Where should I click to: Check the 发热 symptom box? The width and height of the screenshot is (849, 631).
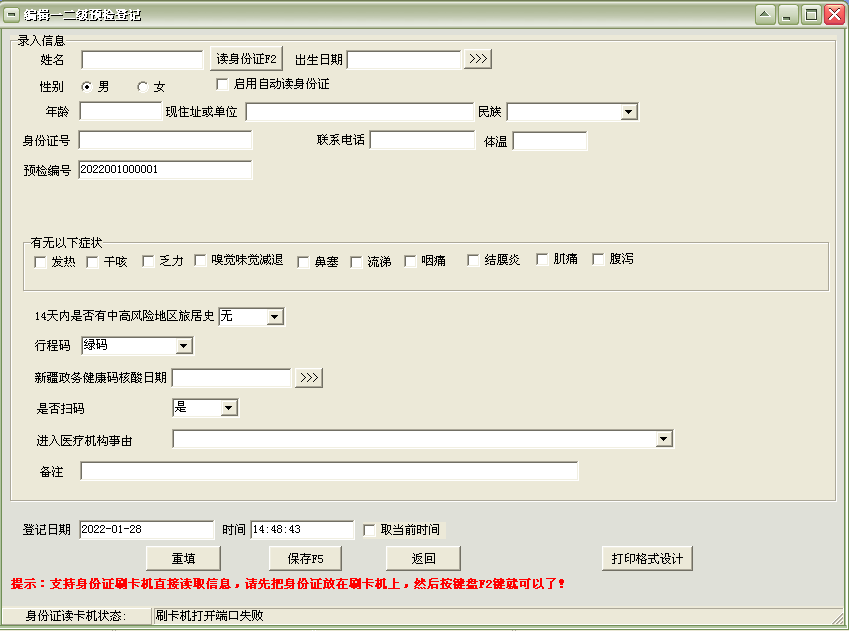click(x=40, y=262)
